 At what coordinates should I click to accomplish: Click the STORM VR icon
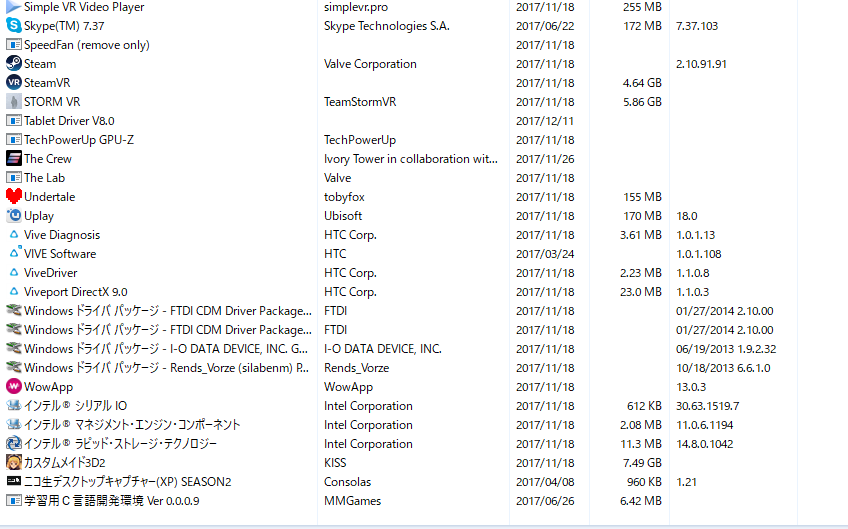point(14,102)
